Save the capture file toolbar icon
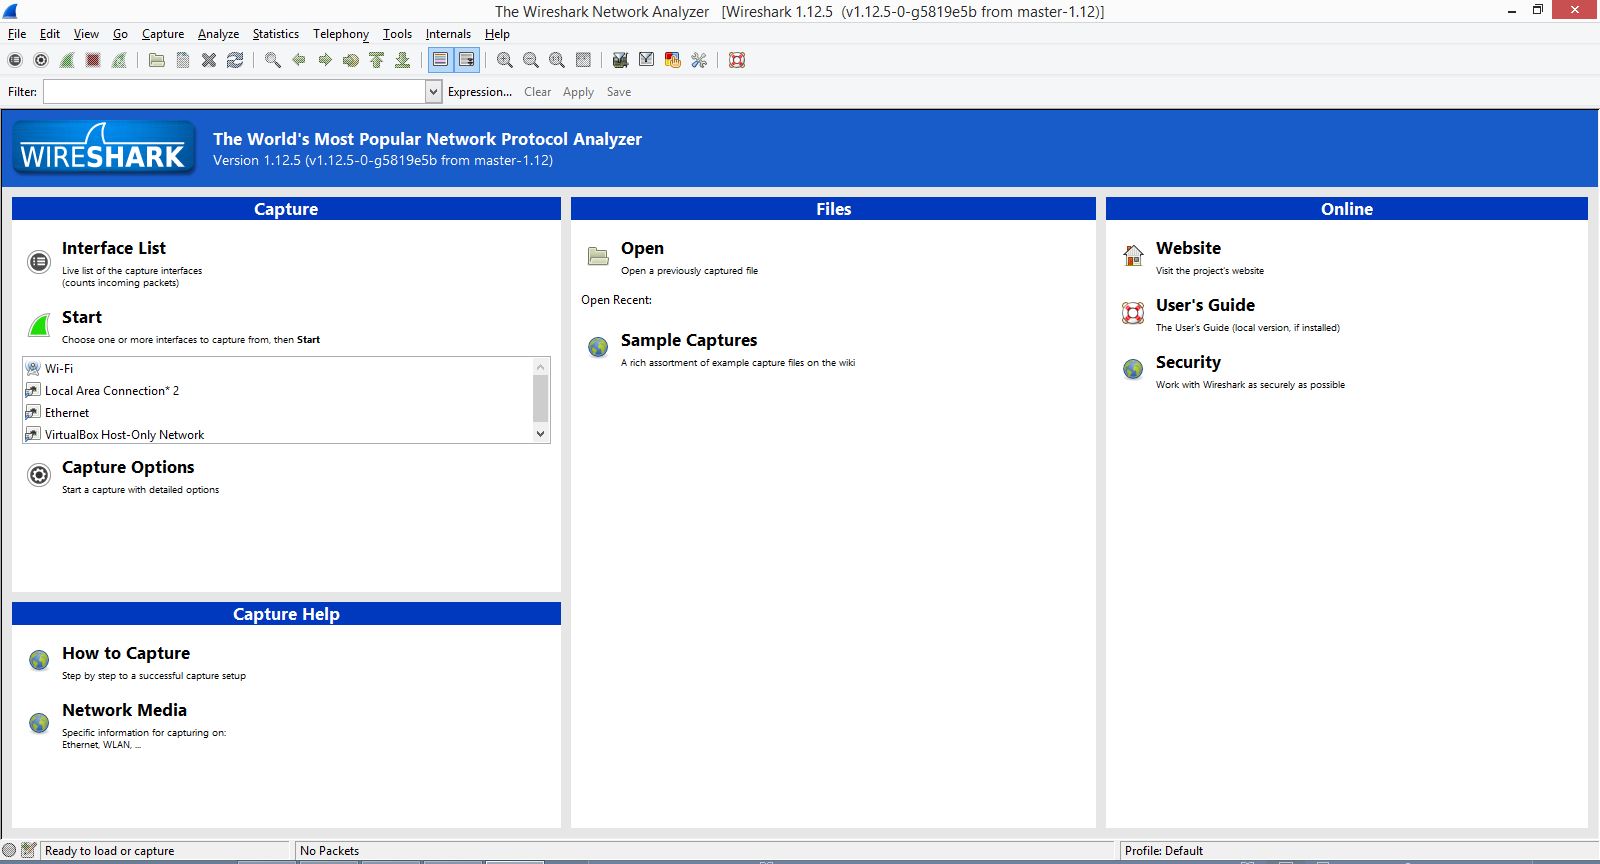The width and height of the screenshot is (1600, 864). 183,60
